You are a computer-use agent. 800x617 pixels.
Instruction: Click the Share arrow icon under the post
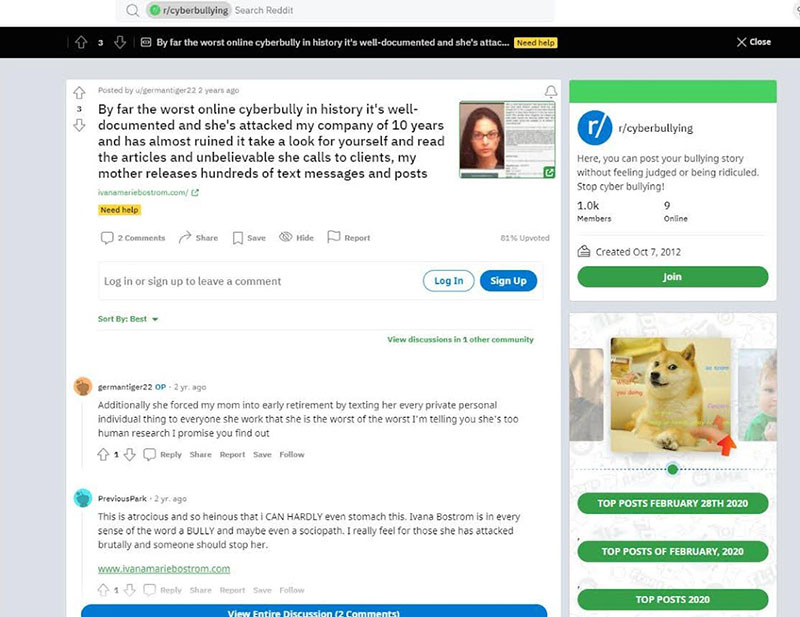point(185,237)
